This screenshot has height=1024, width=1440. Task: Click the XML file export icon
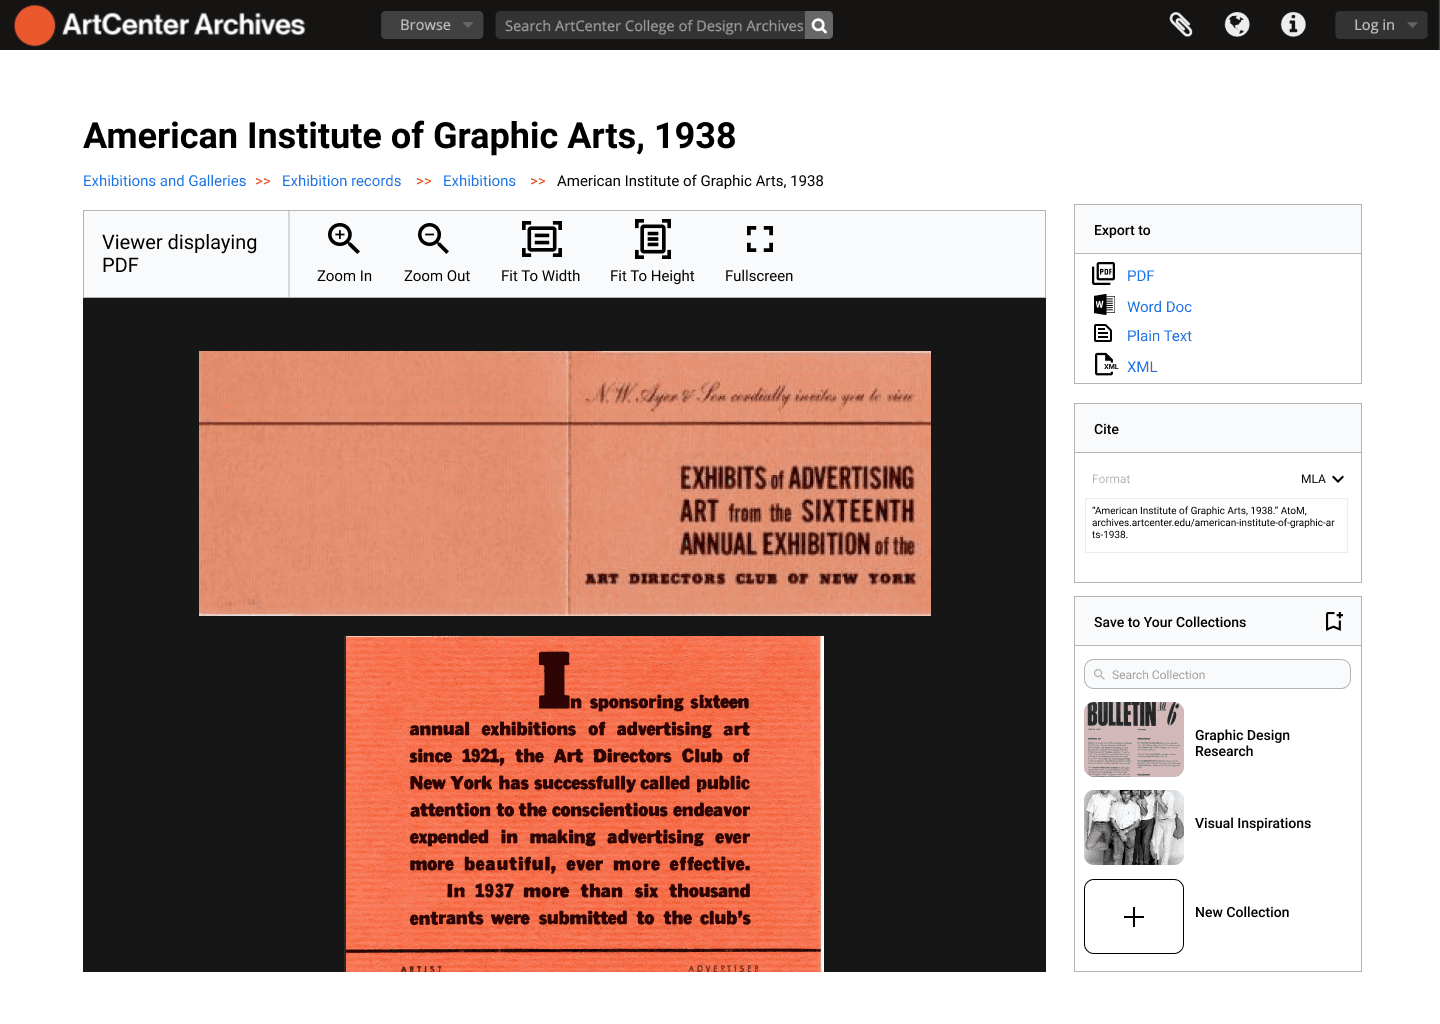coord(1105,364)
